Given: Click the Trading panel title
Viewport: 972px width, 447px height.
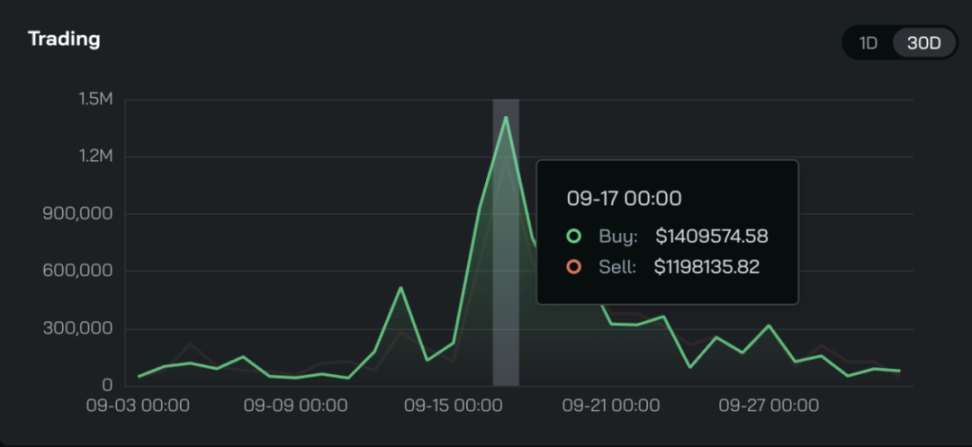Looking at the screenshot, I should (x=64, y=39).
